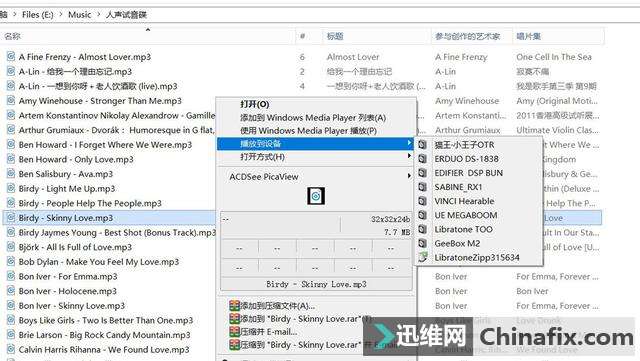Click the speaker icon next to ERDUO DS-1838
Image resolution: width=640 pixels, height=361 pixels.
coord(423,159)
